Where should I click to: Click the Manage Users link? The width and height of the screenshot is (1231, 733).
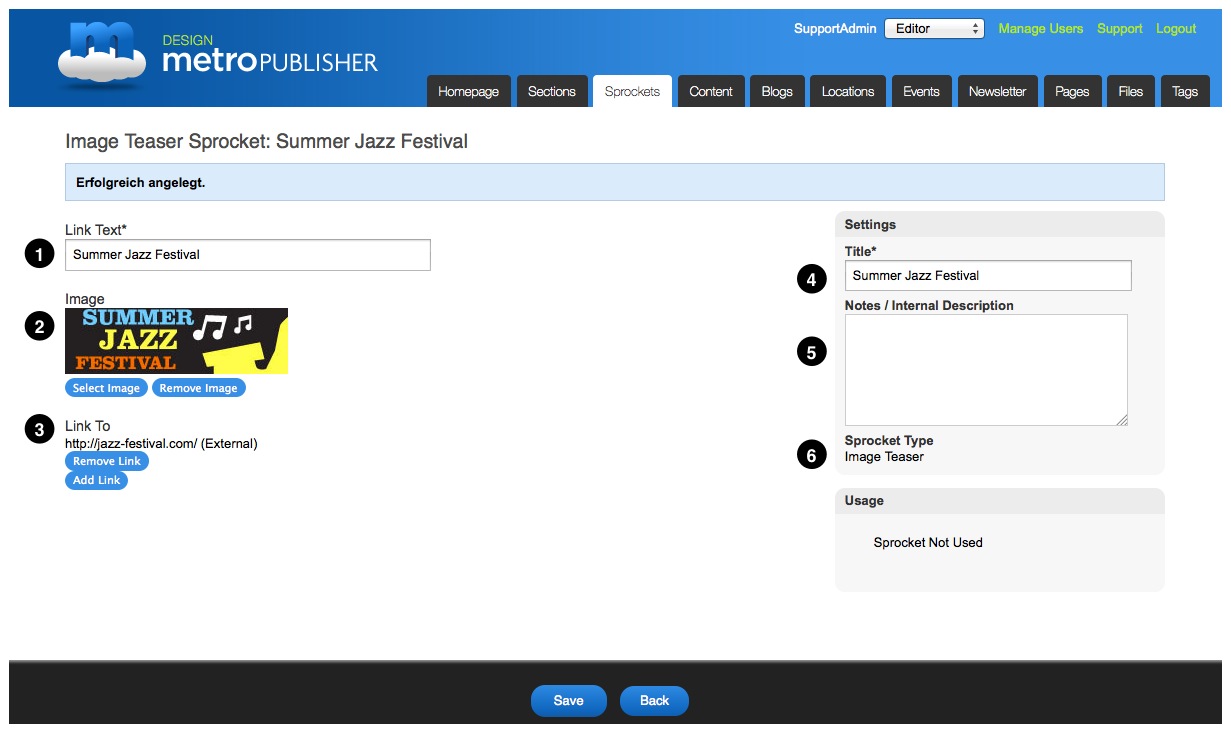pyautogui.click(x=1040, y=29)
